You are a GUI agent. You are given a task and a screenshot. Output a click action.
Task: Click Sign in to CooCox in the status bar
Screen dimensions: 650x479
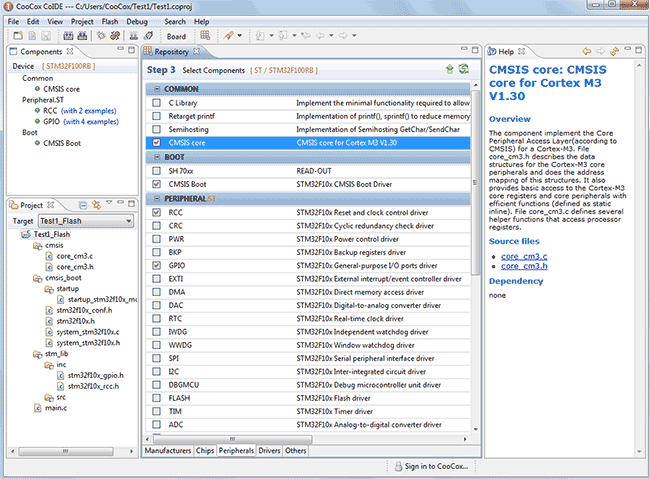tap(431, 466)
